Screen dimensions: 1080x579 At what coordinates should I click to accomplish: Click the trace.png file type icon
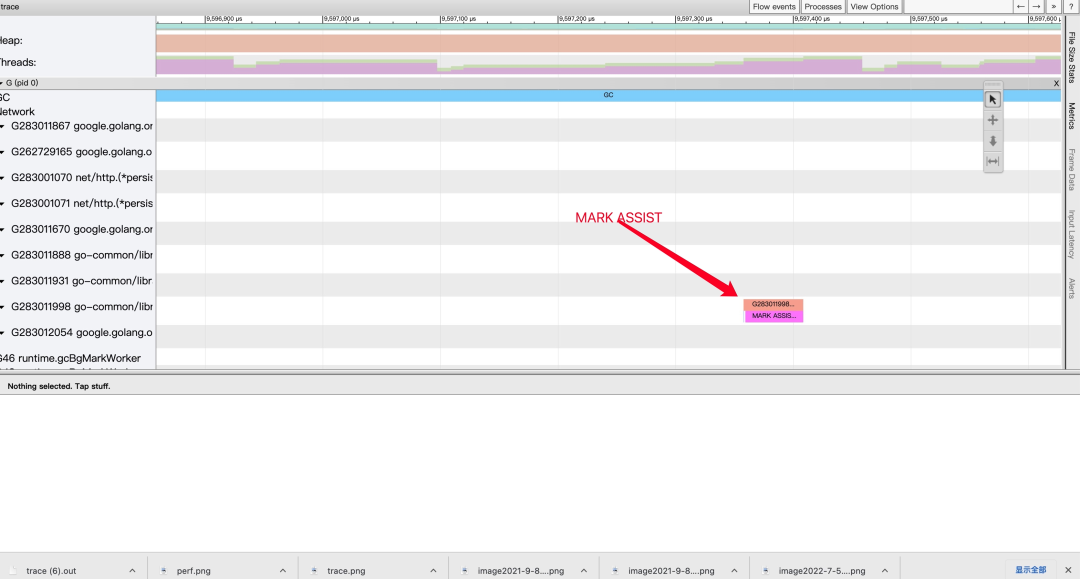coord(314,571)
